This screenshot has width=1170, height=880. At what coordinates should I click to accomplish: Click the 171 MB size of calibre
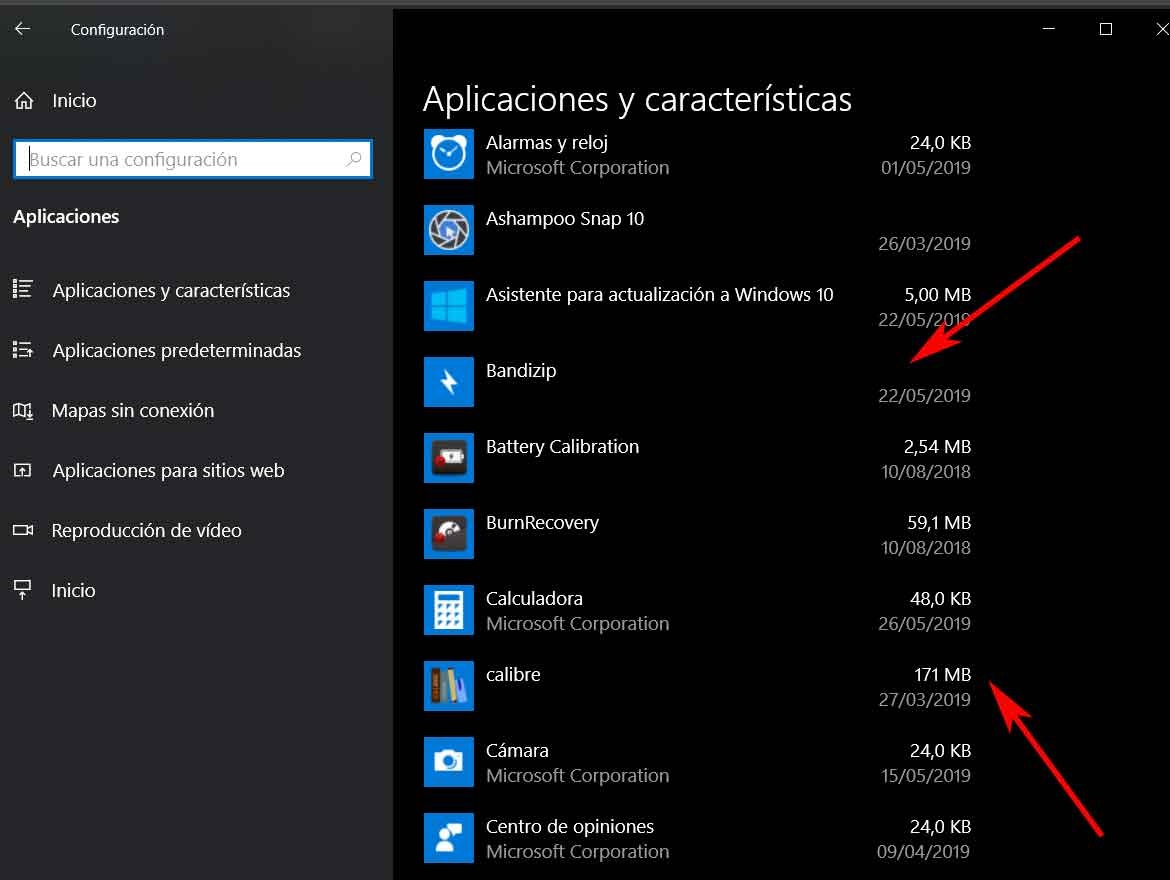point(942,675)
